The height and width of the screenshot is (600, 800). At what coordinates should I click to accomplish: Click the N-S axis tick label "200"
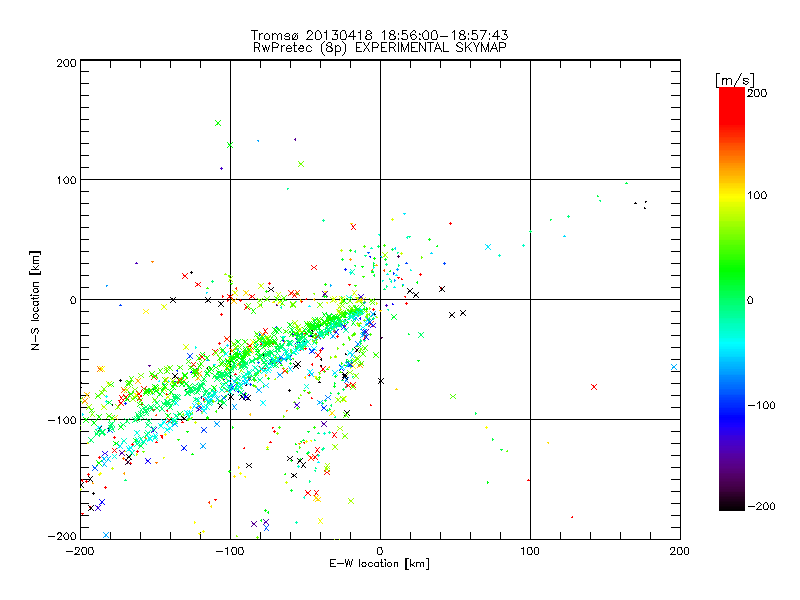[66, 63]
